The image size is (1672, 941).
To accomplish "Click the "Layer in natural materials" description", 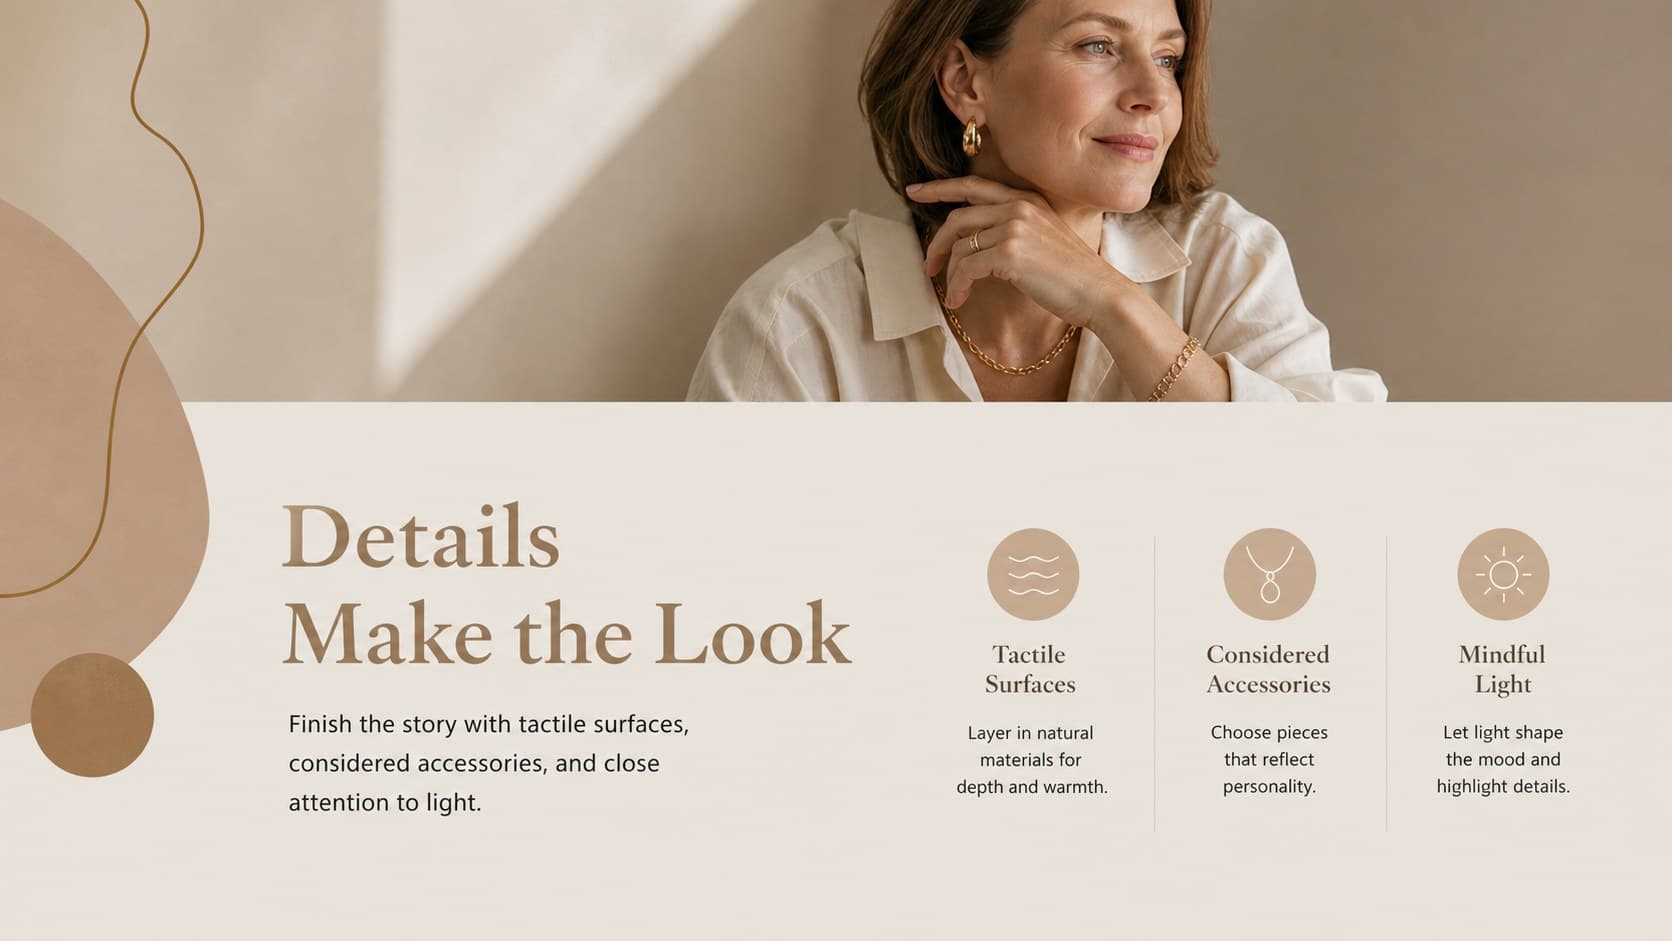I will pos(1031,760).
